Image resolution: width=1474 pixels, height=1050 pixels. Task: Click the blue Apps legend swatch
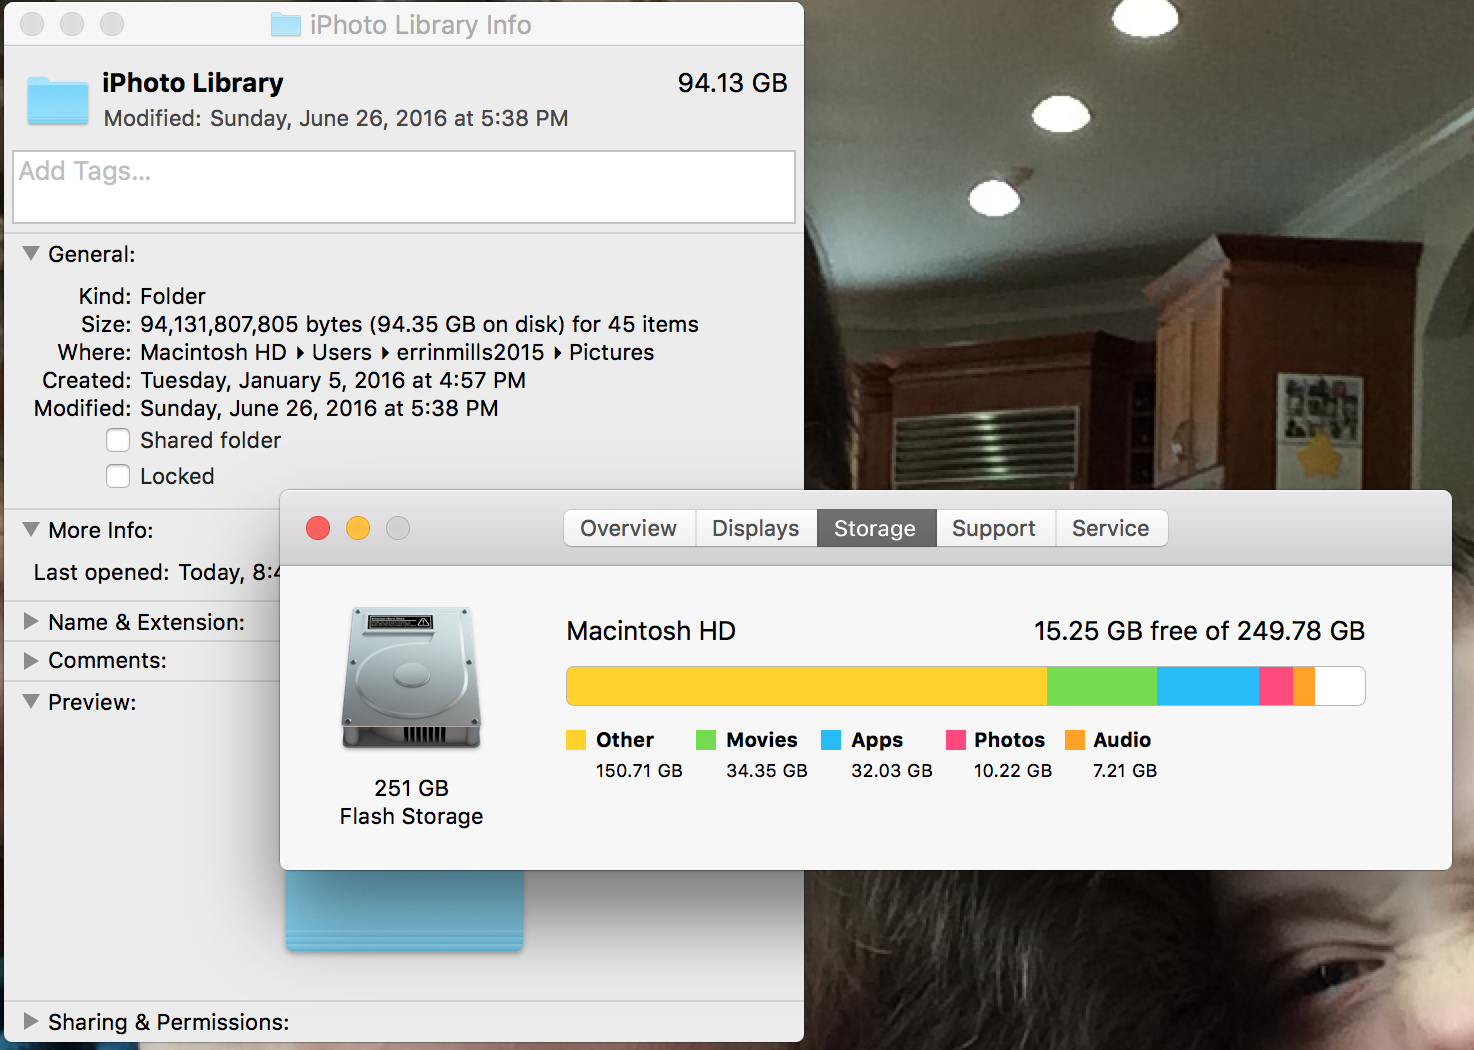pos(831,740)
